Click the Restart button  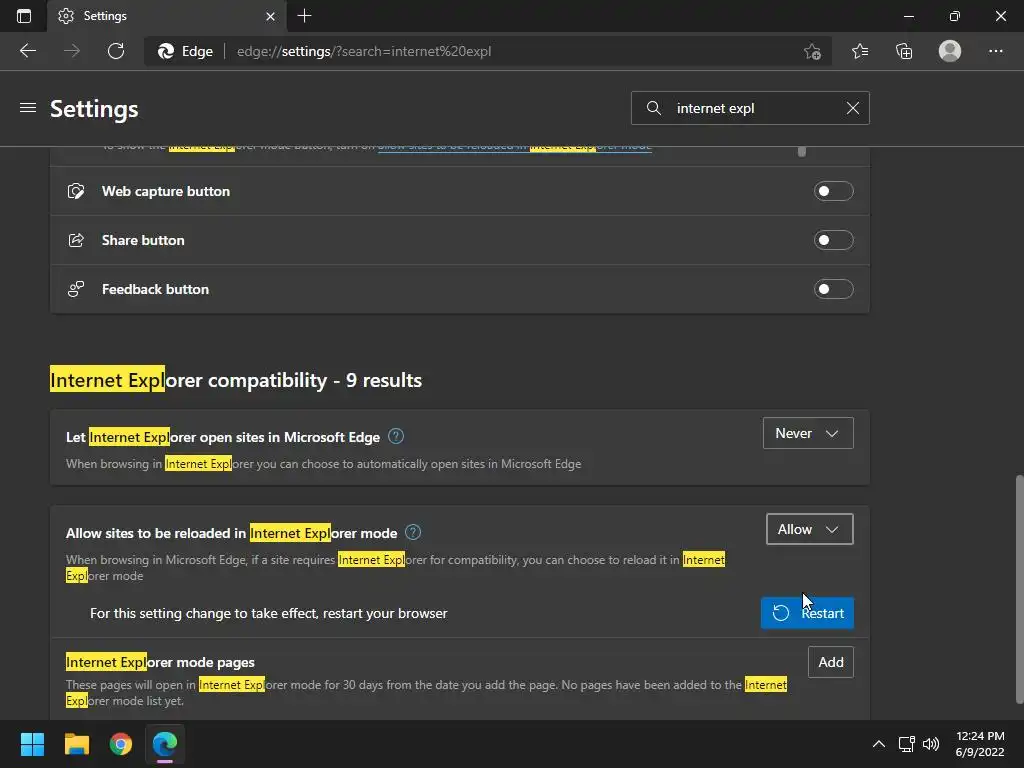tap(807, 613)
